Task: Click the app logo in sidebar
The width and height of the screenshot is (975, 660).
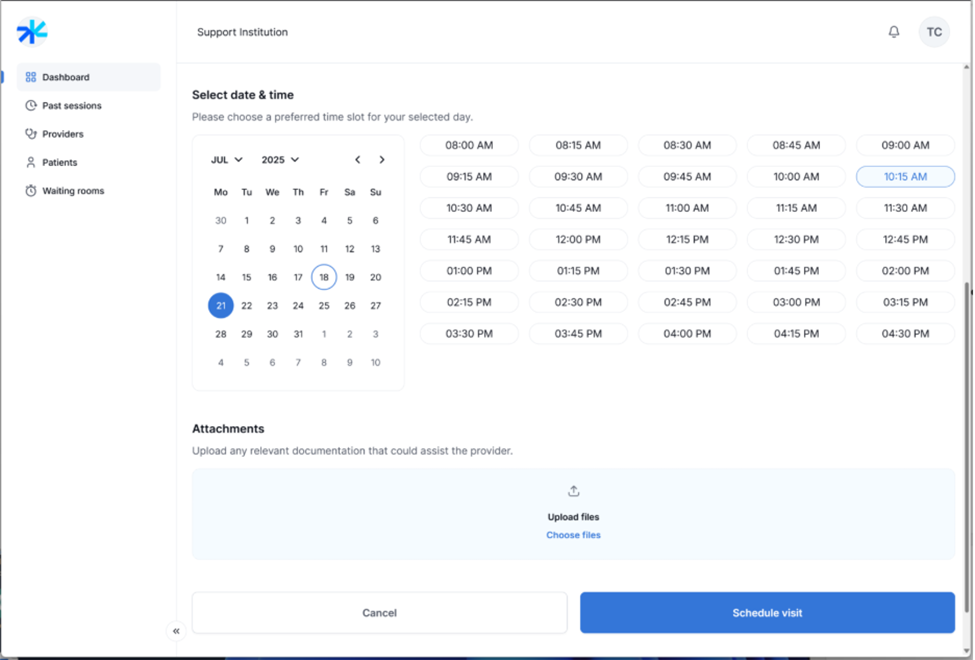Action: (32, 32)
